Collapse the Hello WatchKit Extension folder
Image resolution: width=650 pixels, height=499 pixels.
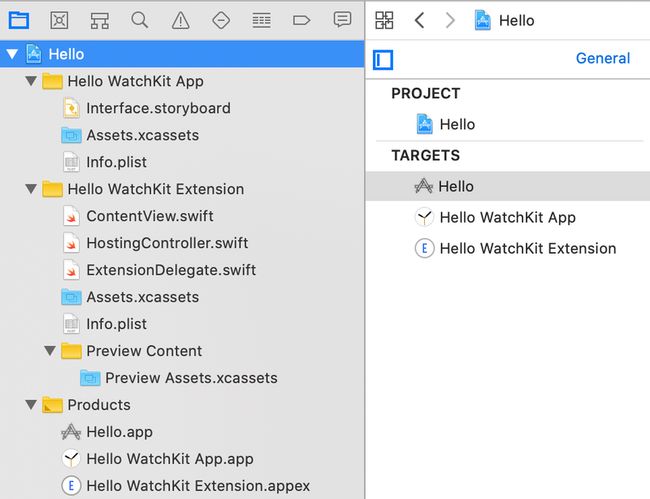click(31, 189)
